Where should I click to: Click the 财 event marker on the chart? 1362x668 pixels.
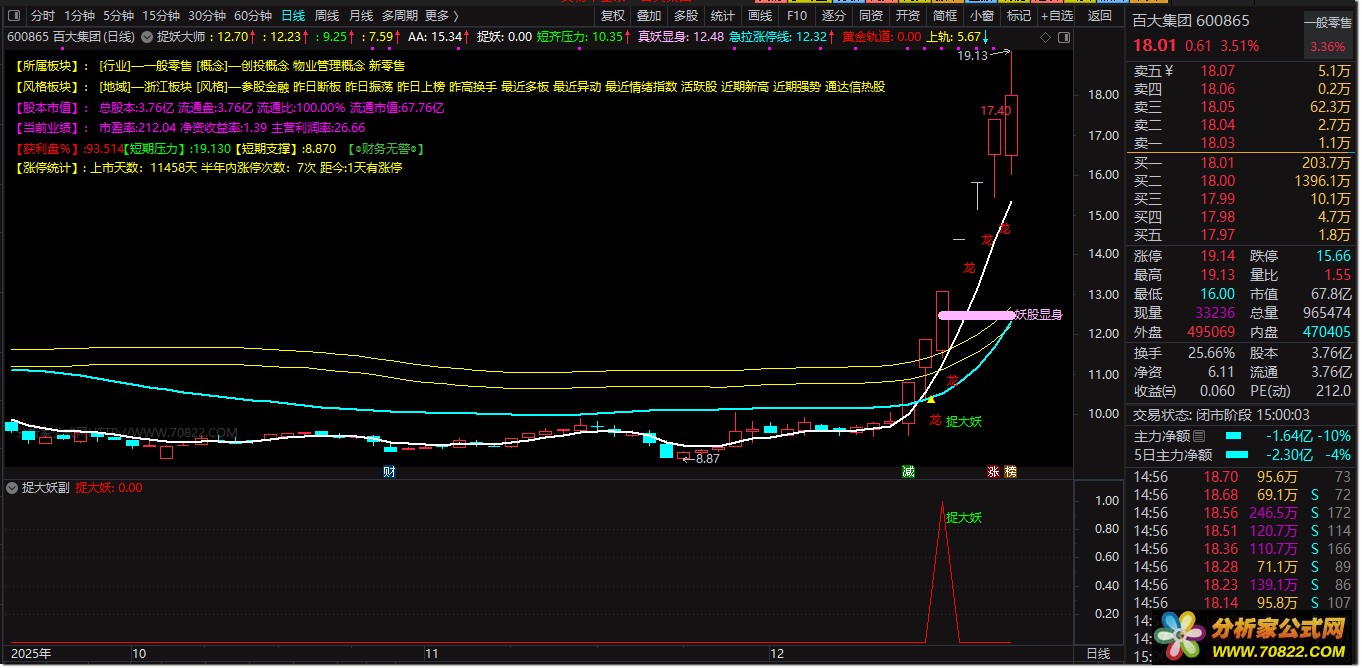pyautogui.click(x=389, y=471)
